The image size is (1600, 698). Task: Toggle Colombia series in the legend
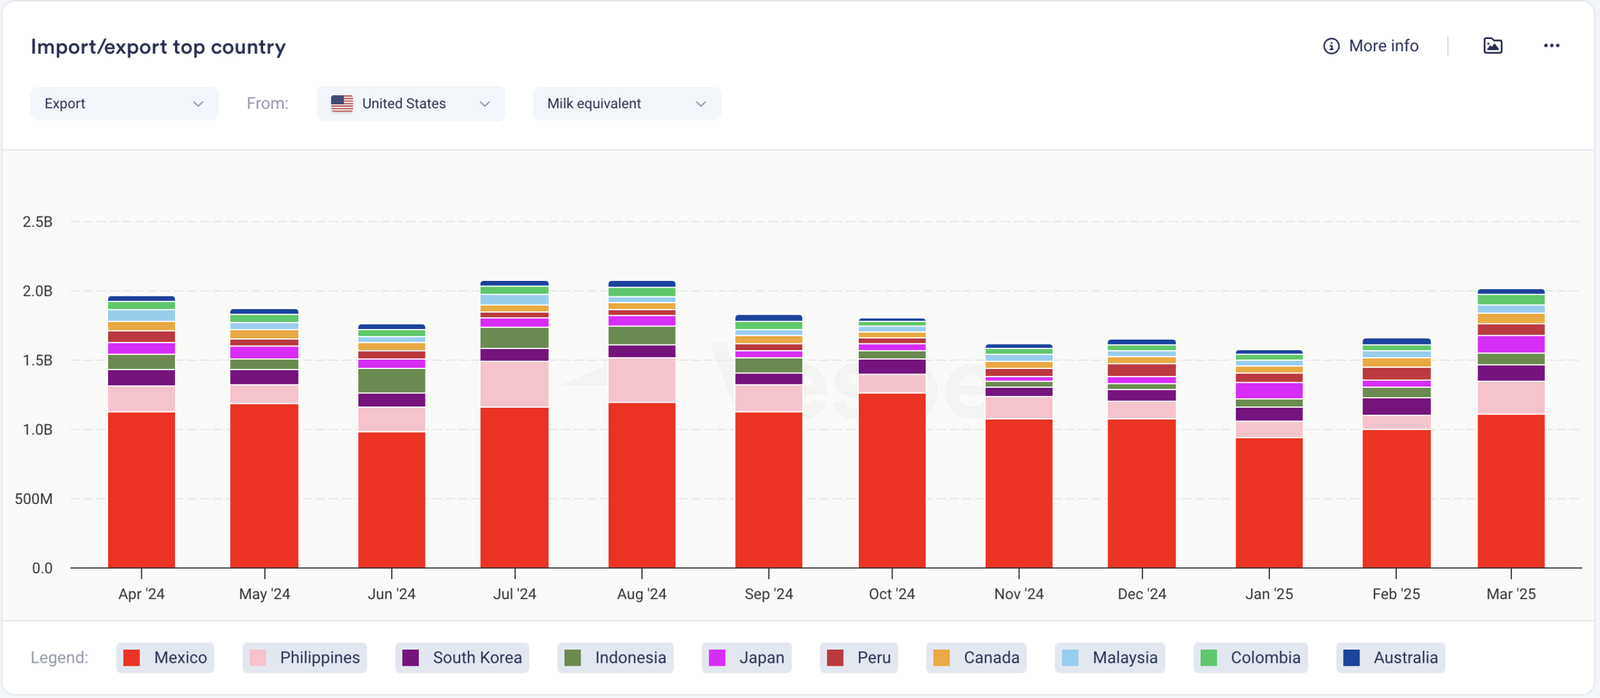tap(1251, 657)
